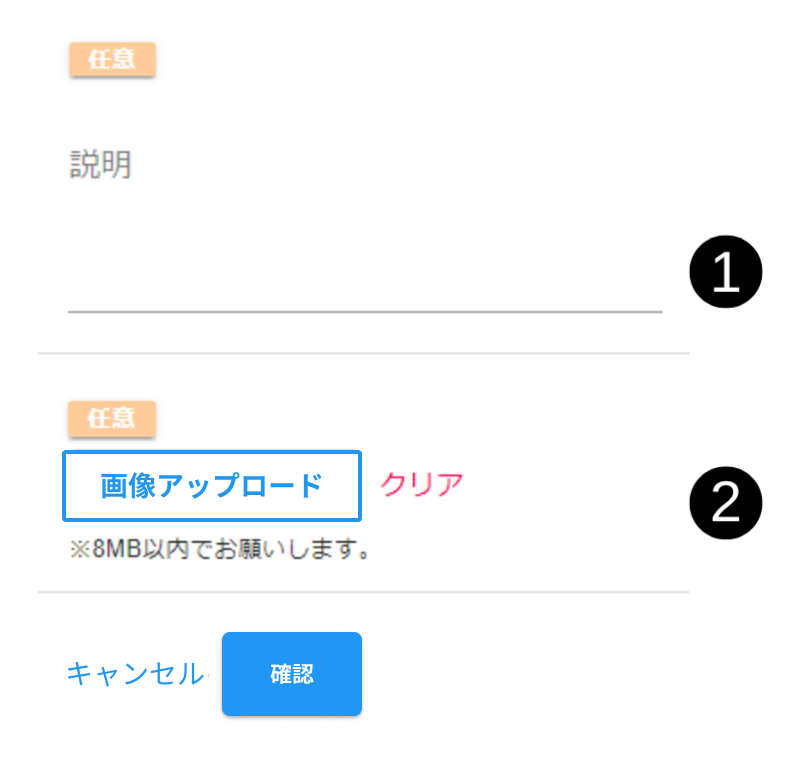The width and height of the screenshot is (800, 772).
Task: Open the image upload file chooser
Action: pos(212,486)
